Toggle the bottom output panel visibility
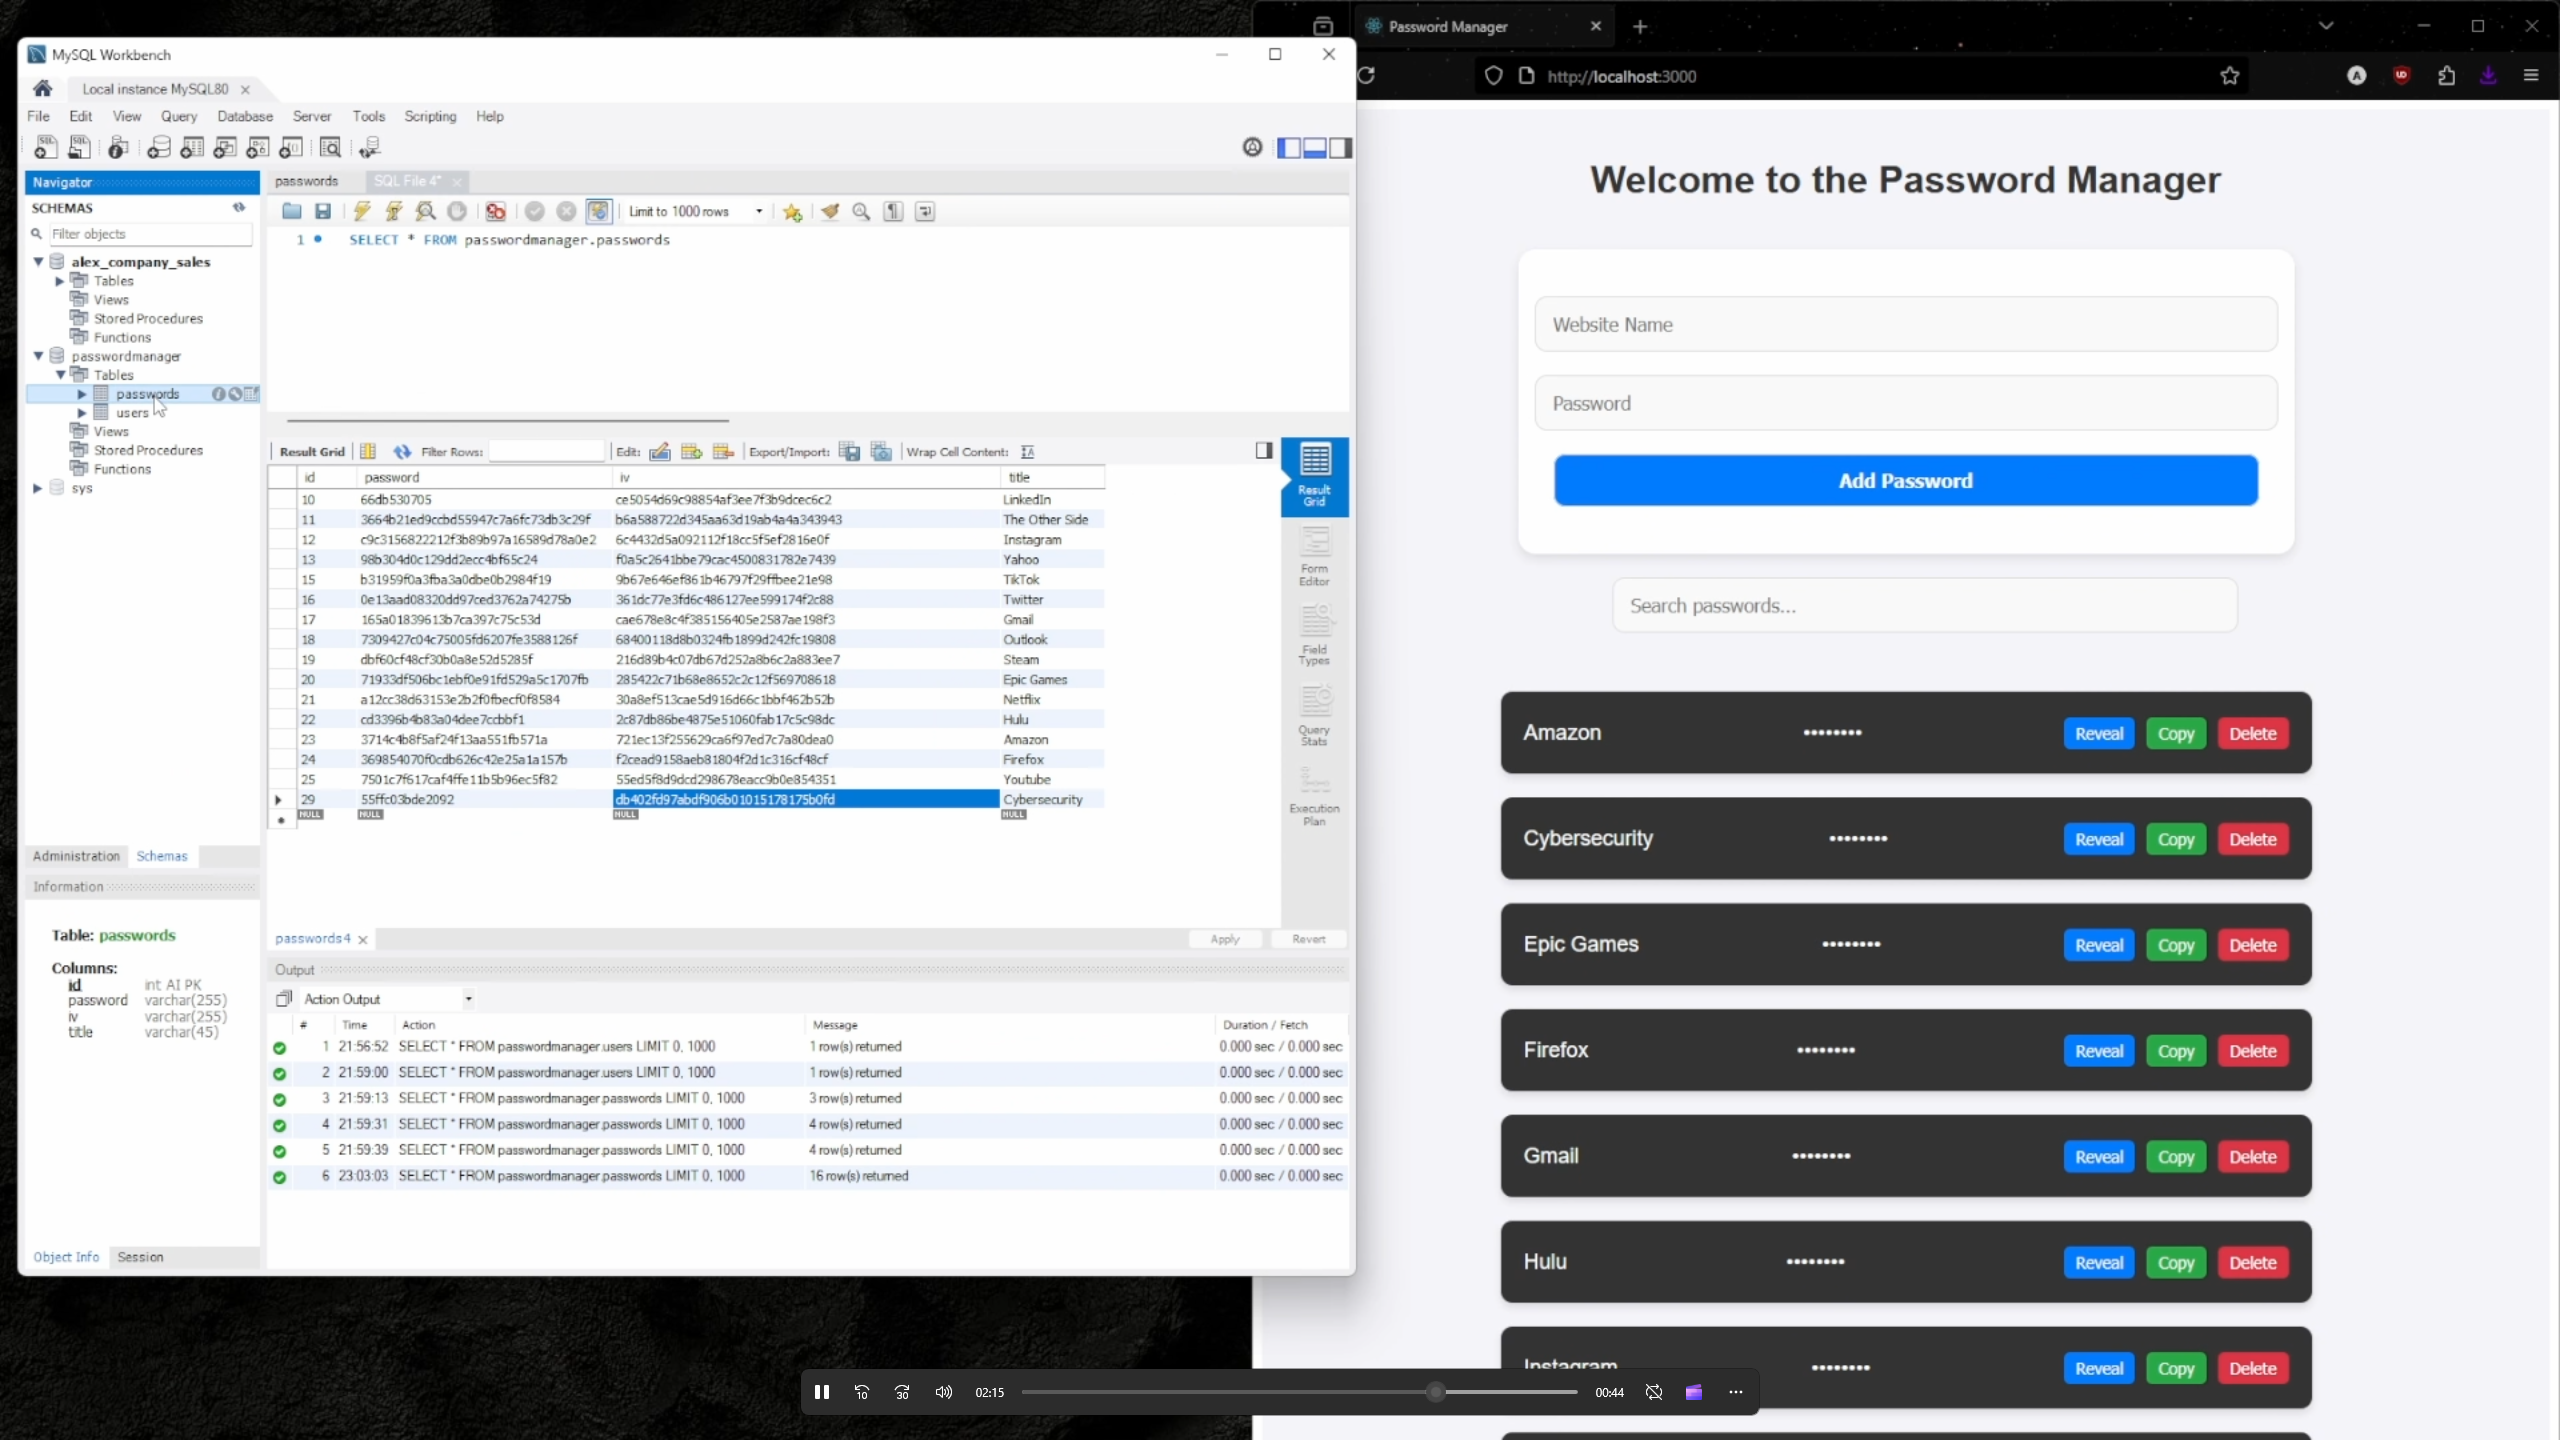The height and width of the screenshot is (1440, 2560). click(x=1315, y=148)
